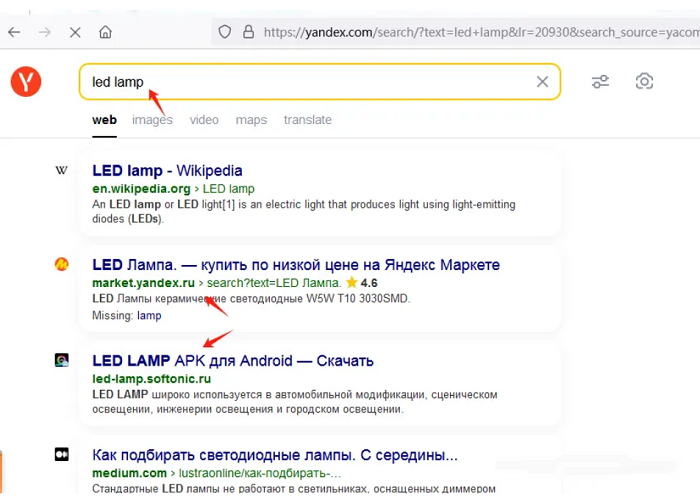Screen dimensions: 700x497
Task: Click market.yandex.ru green link
Action: pyautogui.click(x=143, y=283)
